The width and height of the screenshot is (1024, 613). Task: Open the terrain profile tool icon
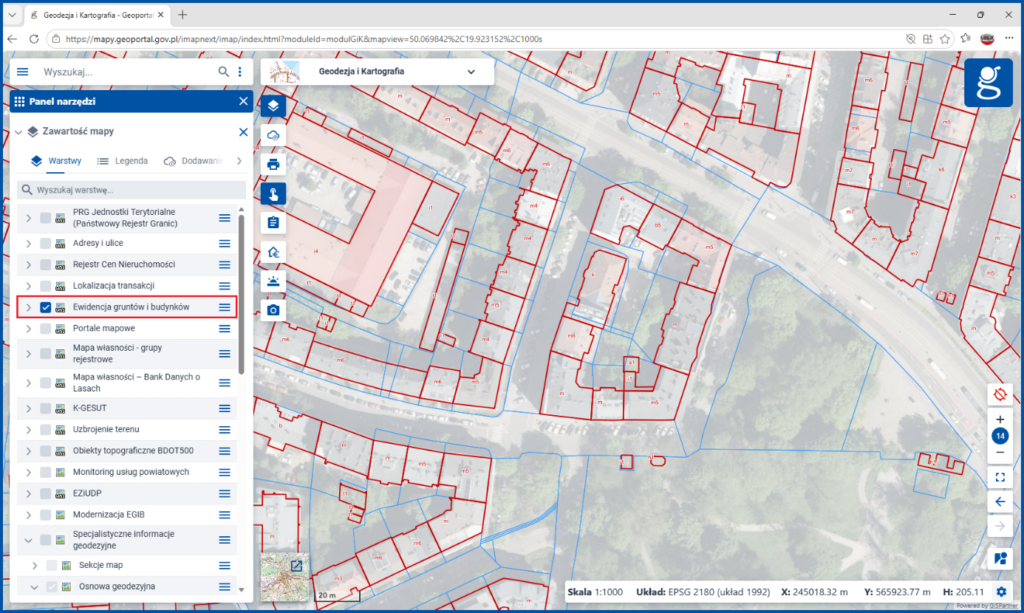[x=273, y=281]
